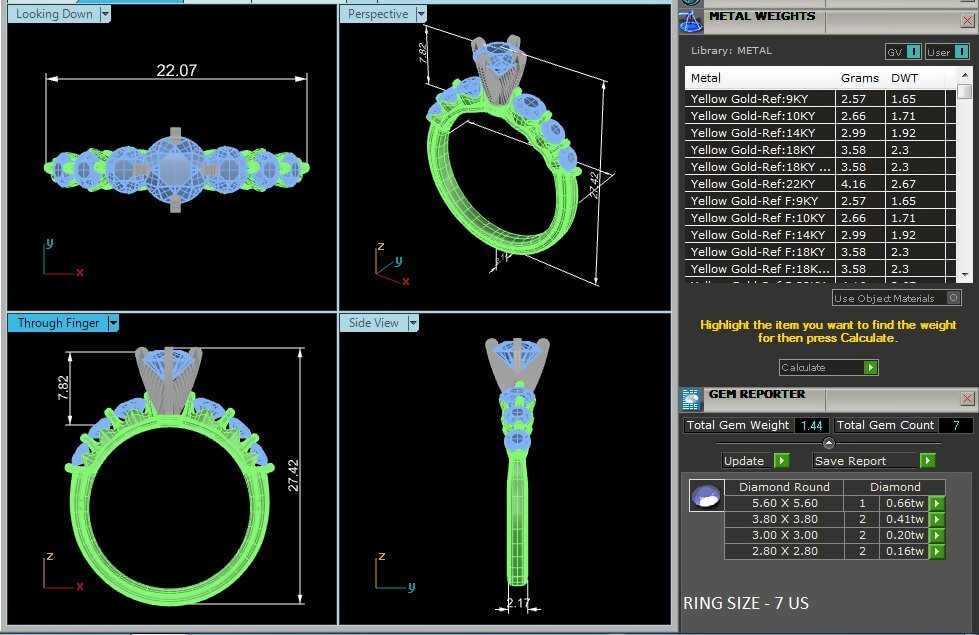979x635 pixels.
Task: Expand the Through Finger viewport dropdown
Action: point(113,323)
